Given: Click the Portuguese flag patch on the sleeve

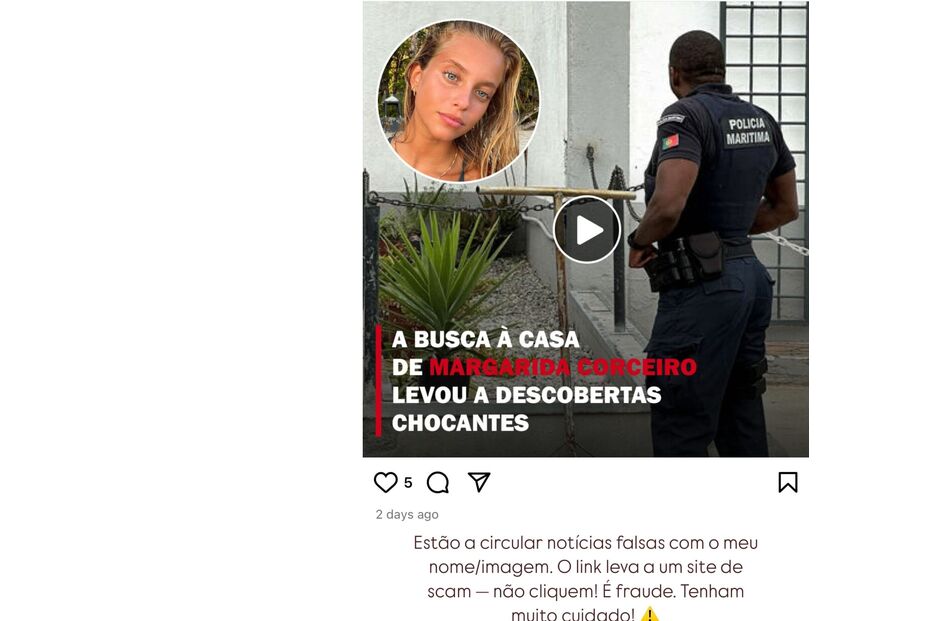Looking at the screenshot, I should [670, 142].
